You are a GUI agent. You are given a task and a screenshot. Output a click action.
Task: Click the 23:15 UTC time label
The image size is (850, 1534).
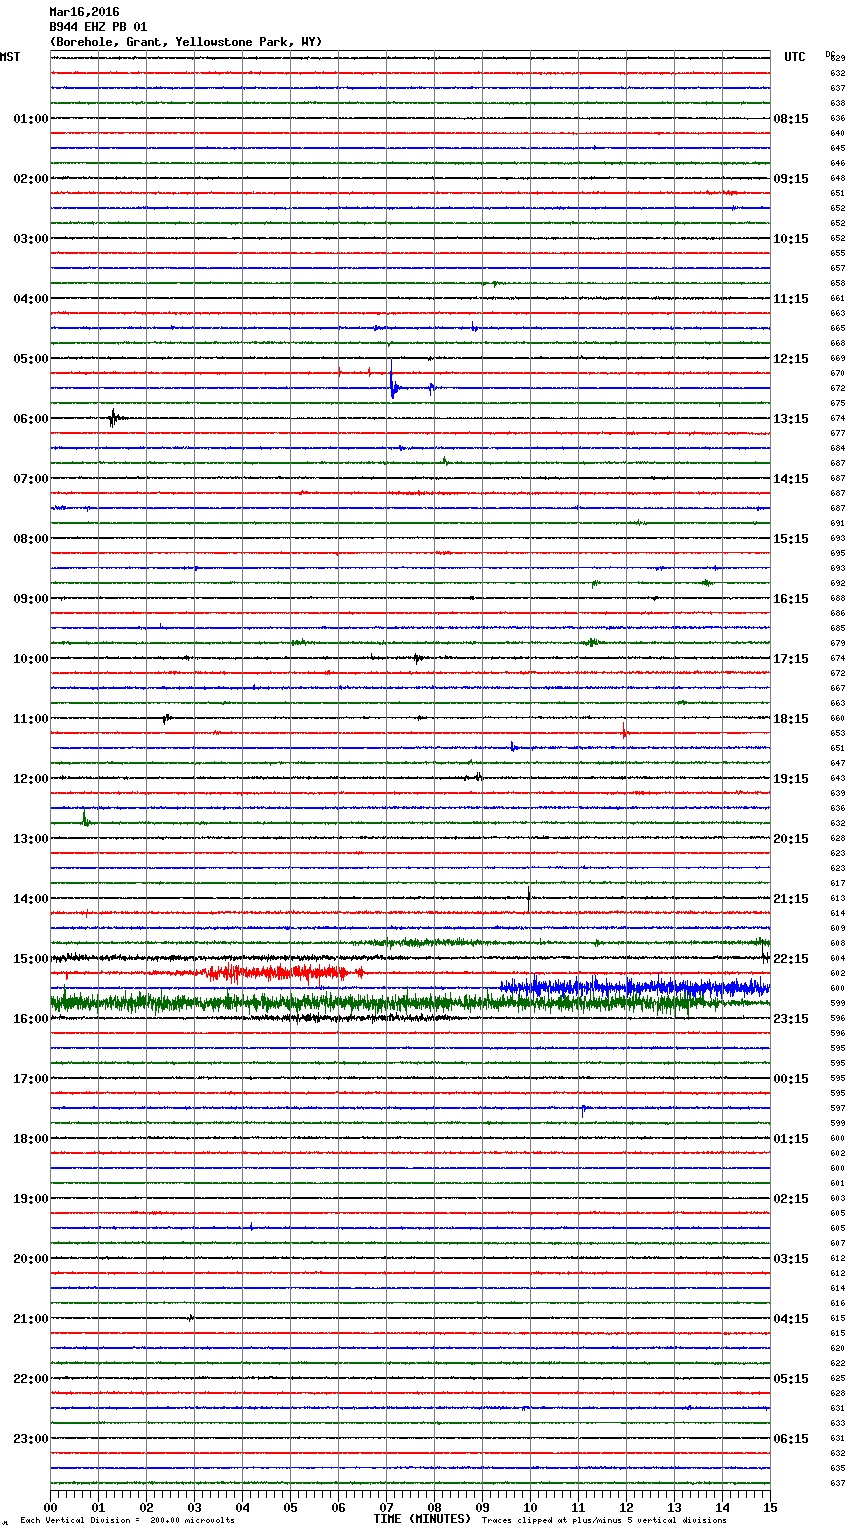(791, 1019)
